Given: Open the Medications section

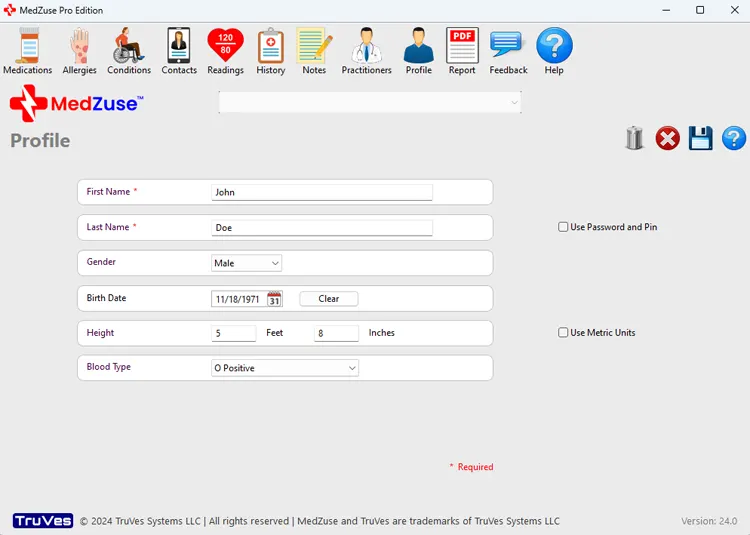Looking at the screenshot, I should pos(28,51).
